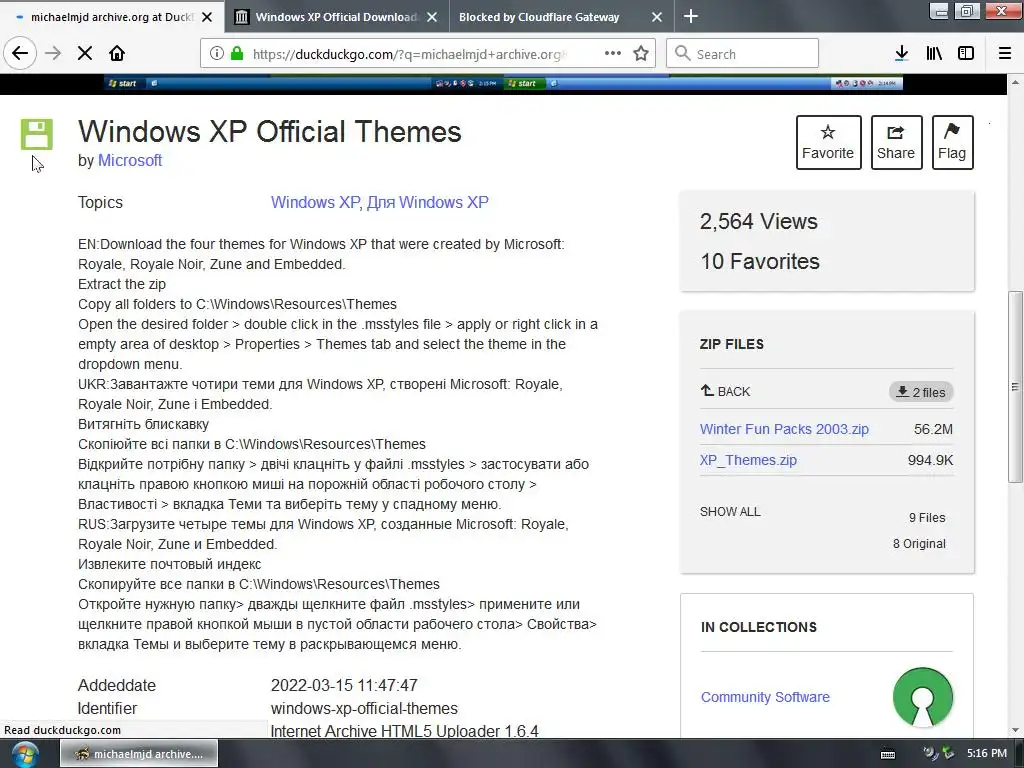Viewport: 1024px width, 768px height.
Task: Switch to Windows XP Official Download tab
Action: tap(337, 17)
